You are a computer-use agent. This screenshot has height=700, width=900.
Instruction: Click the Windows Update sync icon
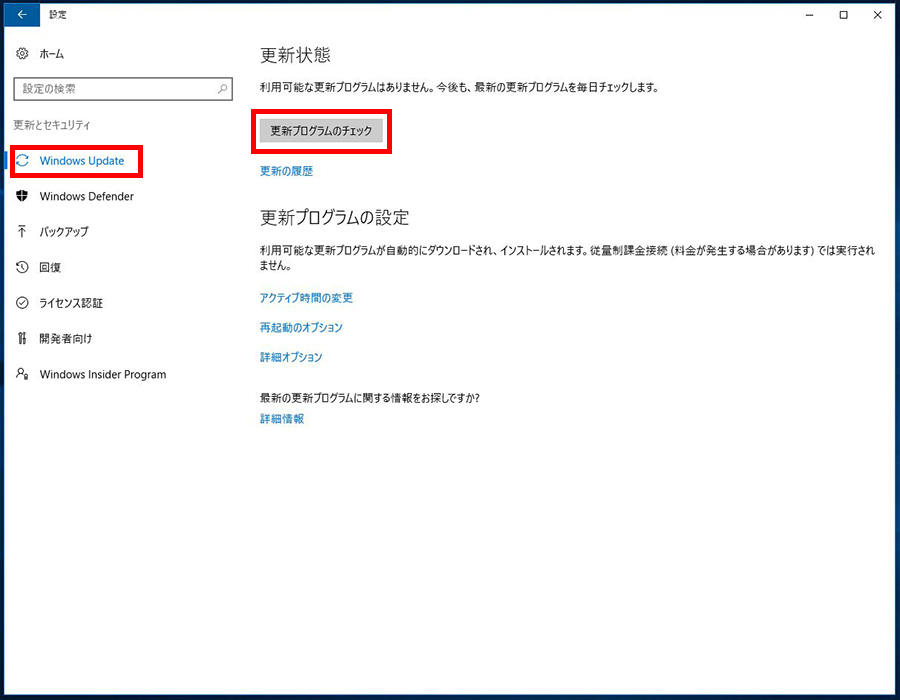(x=22, y=161)
